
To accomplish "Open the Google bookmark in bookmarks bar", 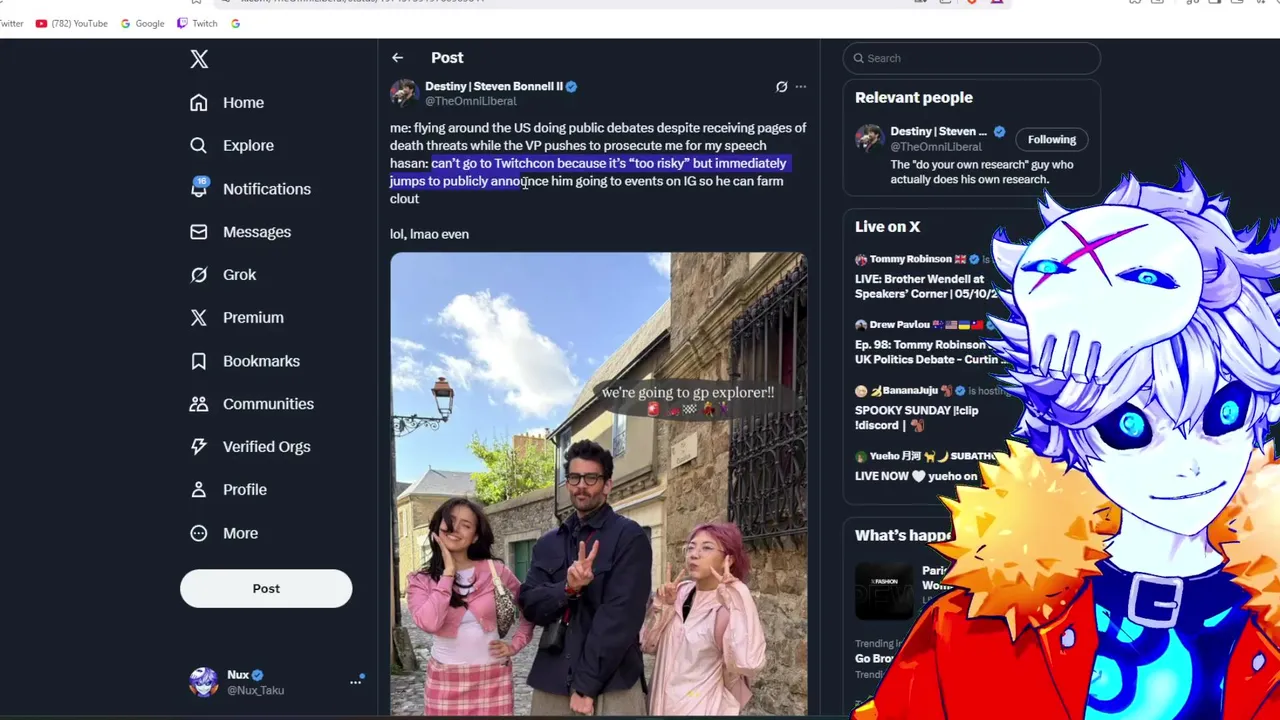I will tap(142, 23).
